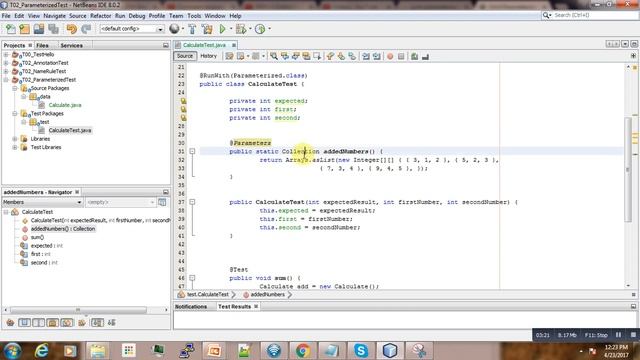Click the red Start Macro Recording icon
This screenshot has width=640, height=360.
click(x=390, y=56)
